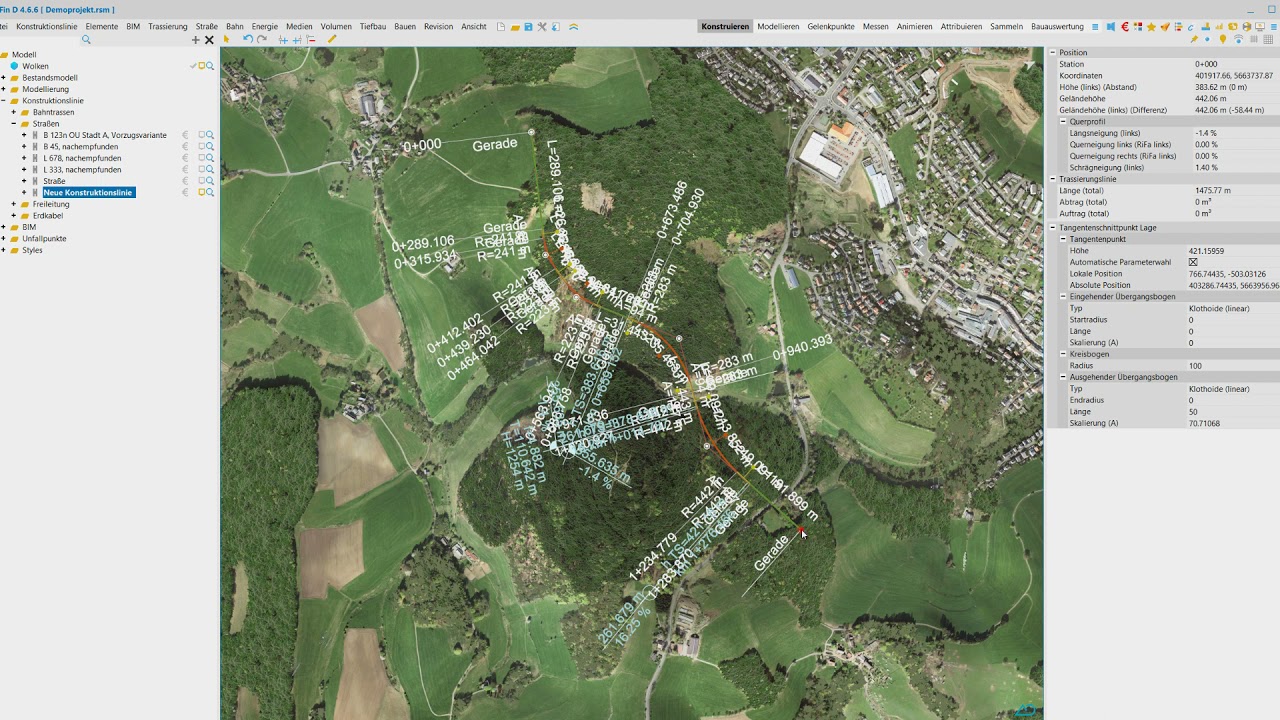Viewport: 1280px width, 720px height.
Task: Toggle Automatische Parameterwahl checkbox
Action: coord(1193,262)
